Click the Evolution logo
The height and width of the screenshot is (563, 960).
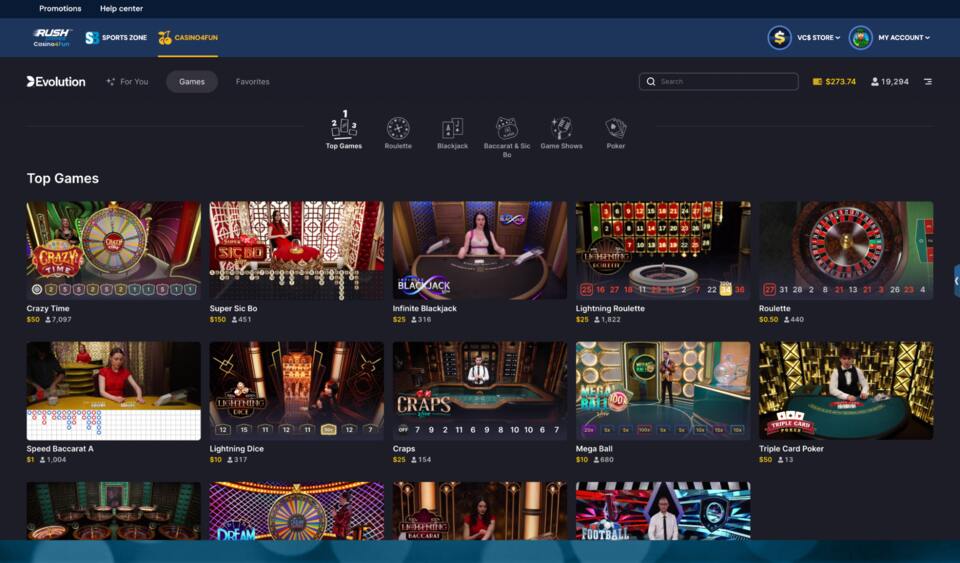(56, 82)
